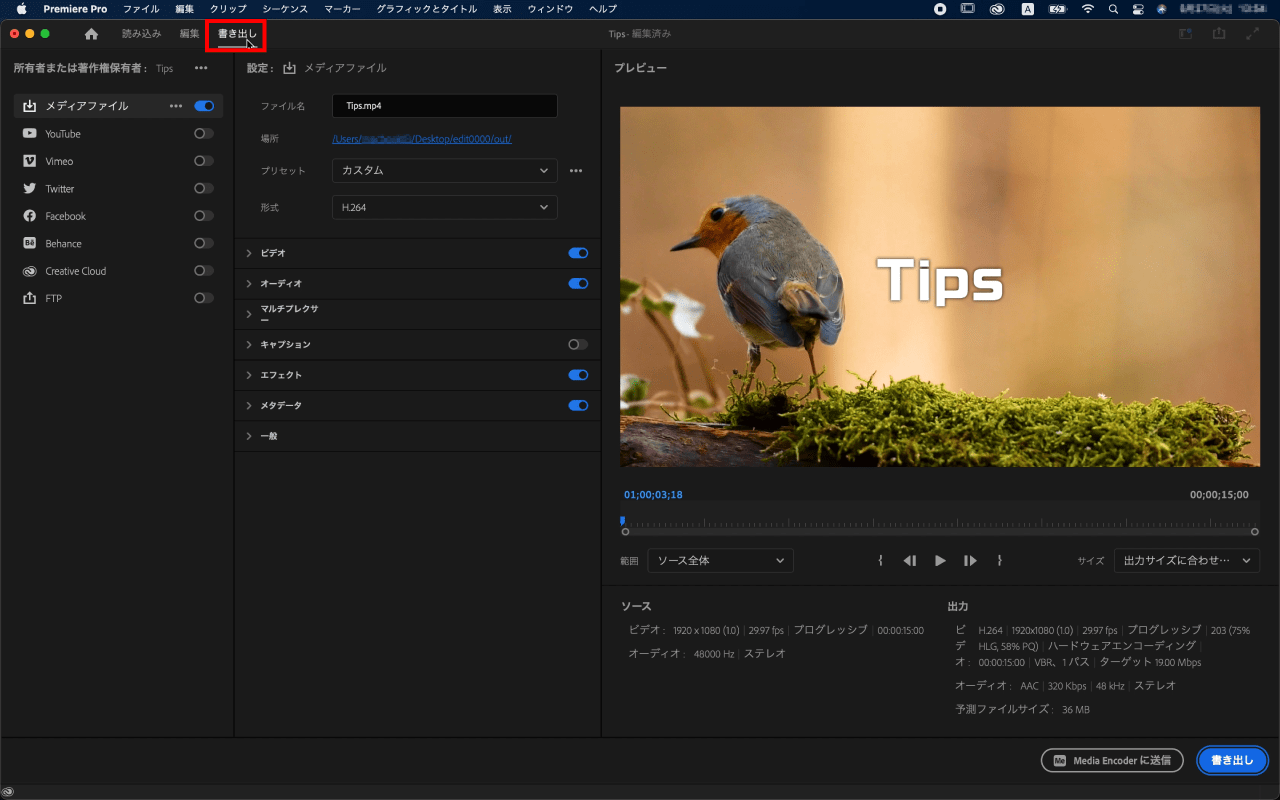Open Creative Cloud status icon at bottom left

[8, 792]
